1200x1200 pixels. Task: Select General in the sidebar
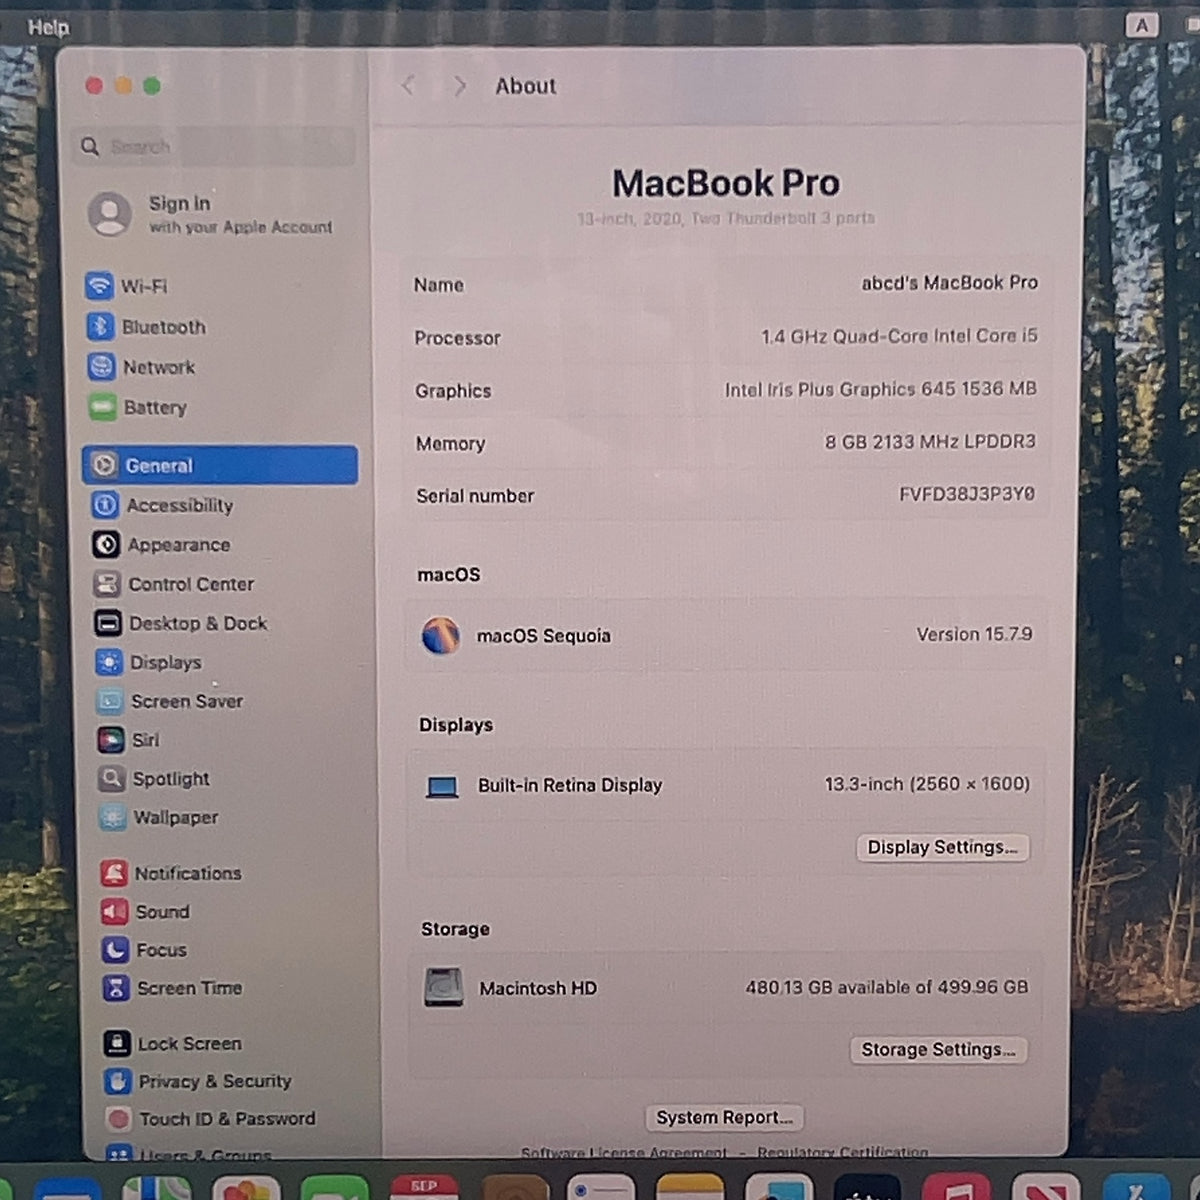(x=220, y=465)
